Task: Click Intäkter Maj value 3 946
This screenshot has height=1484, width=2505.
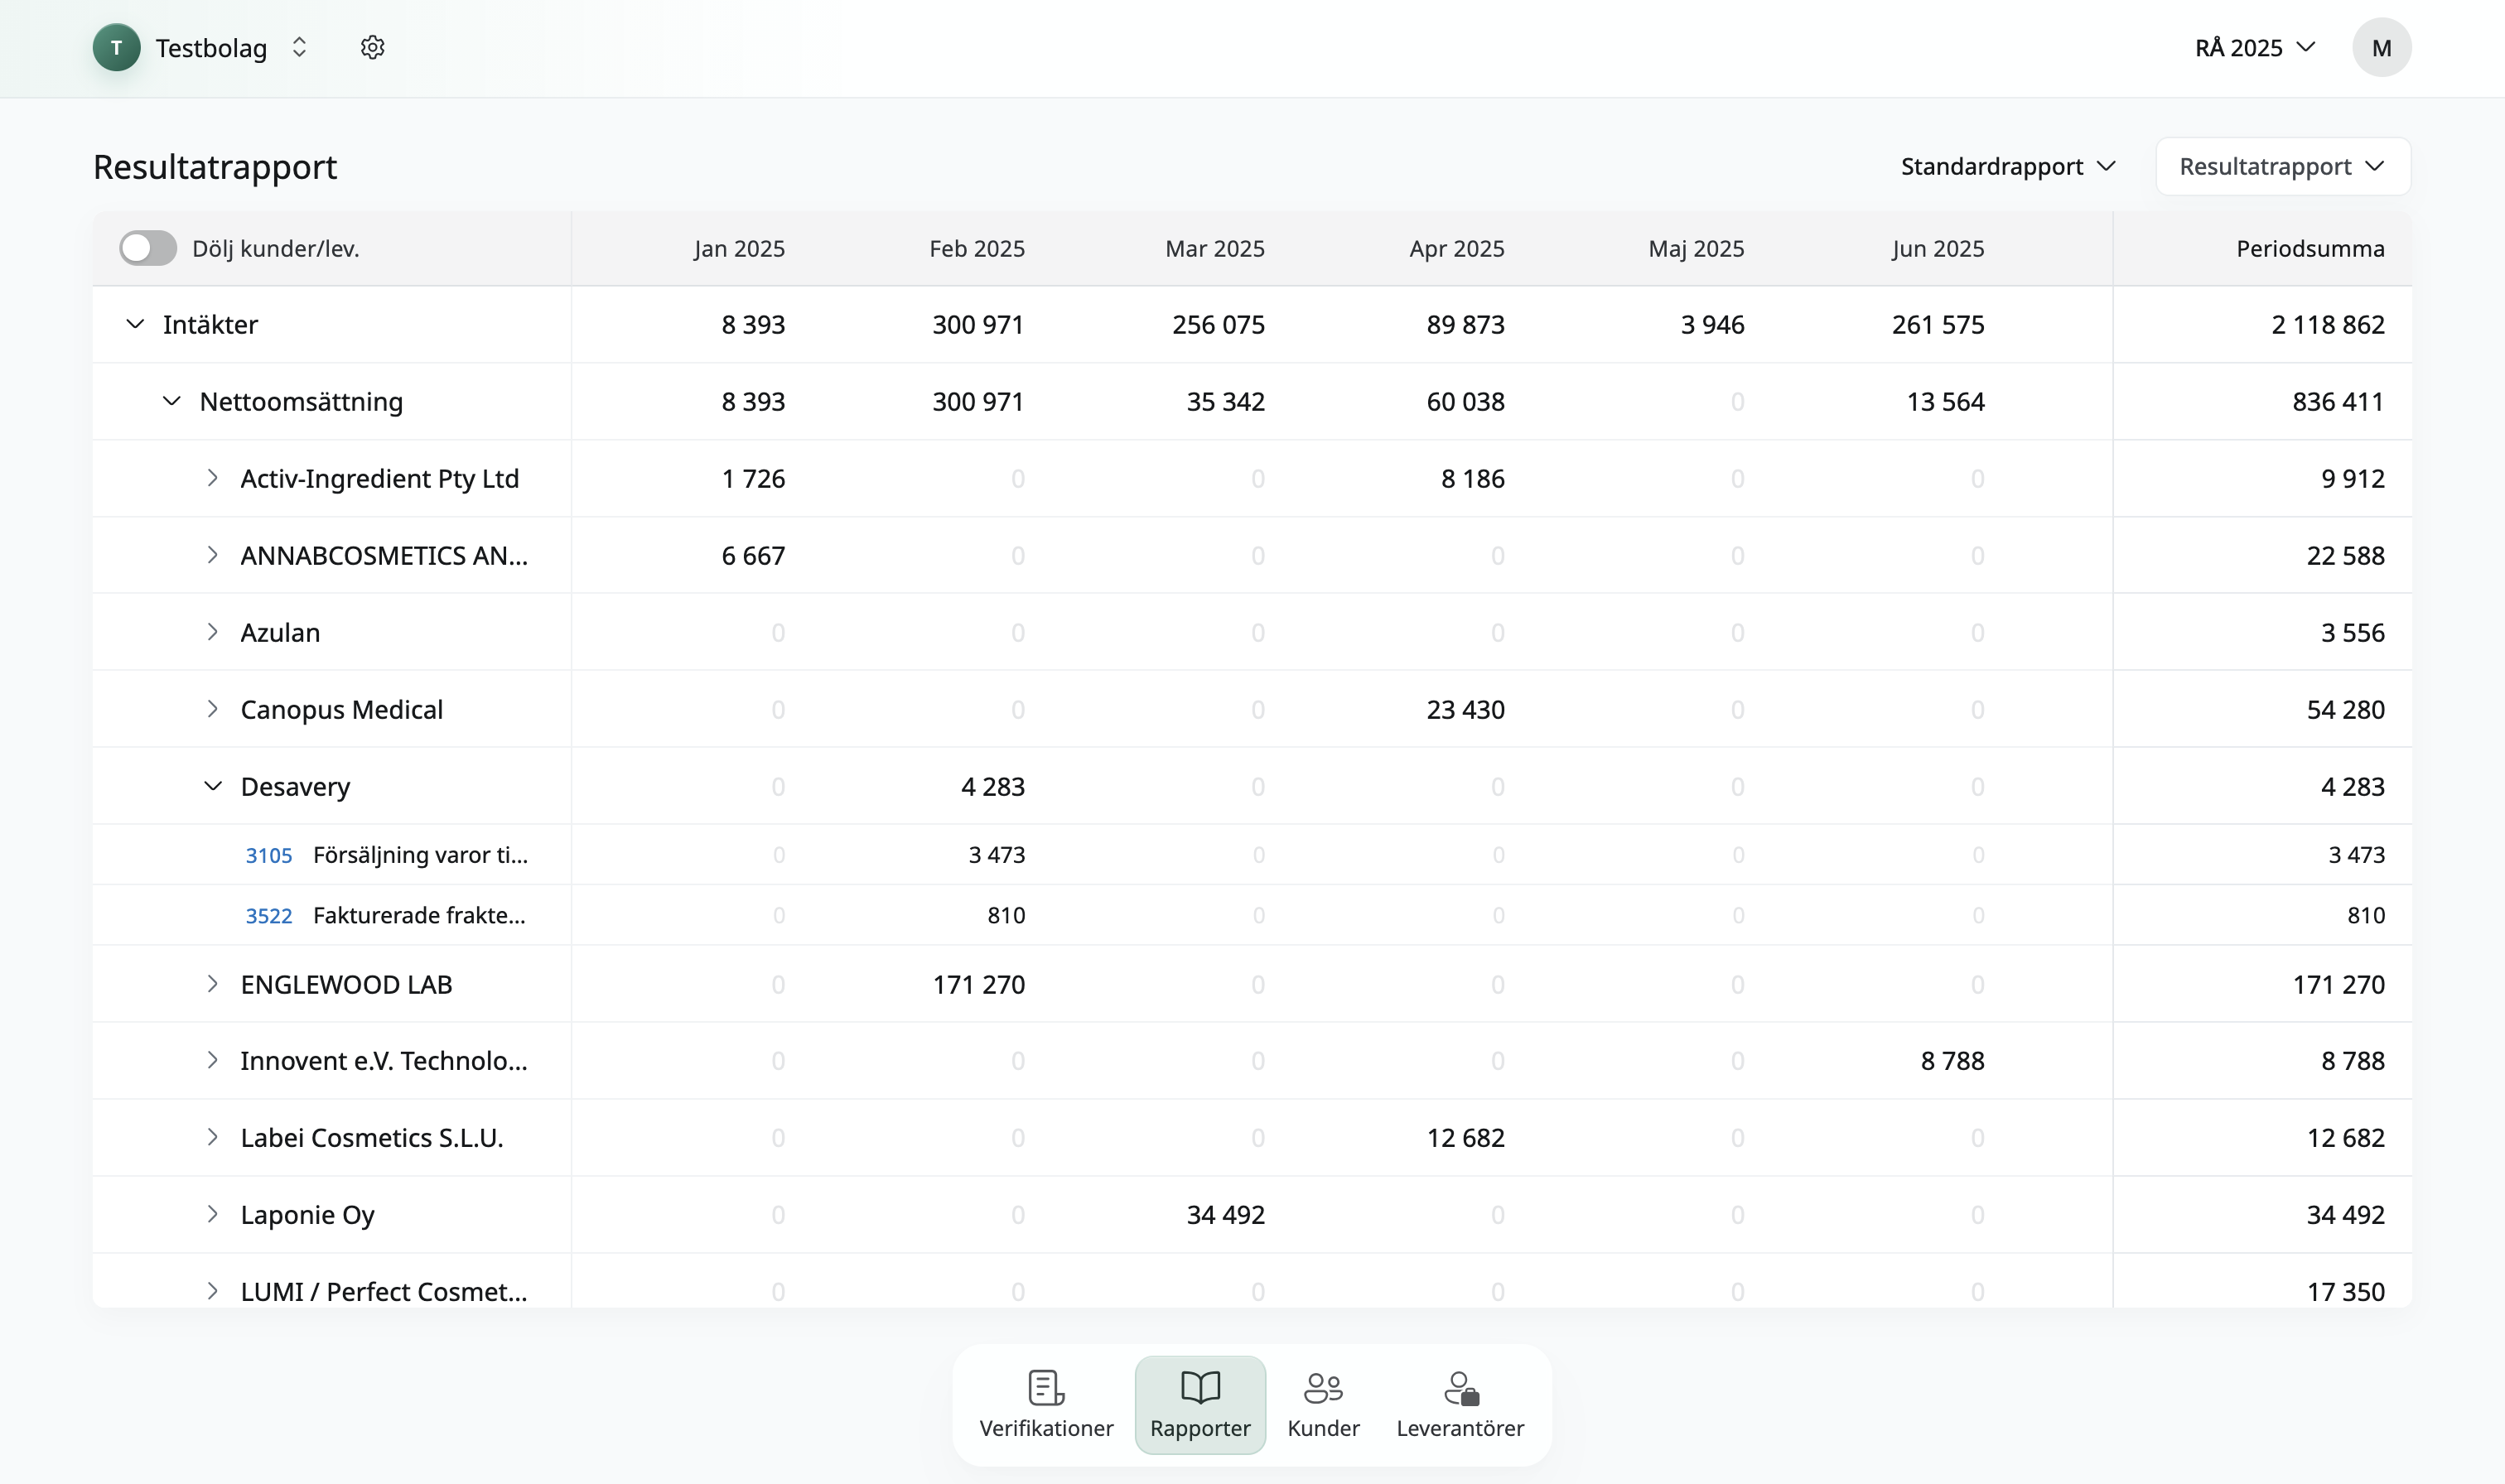Action: [1712, 324]
